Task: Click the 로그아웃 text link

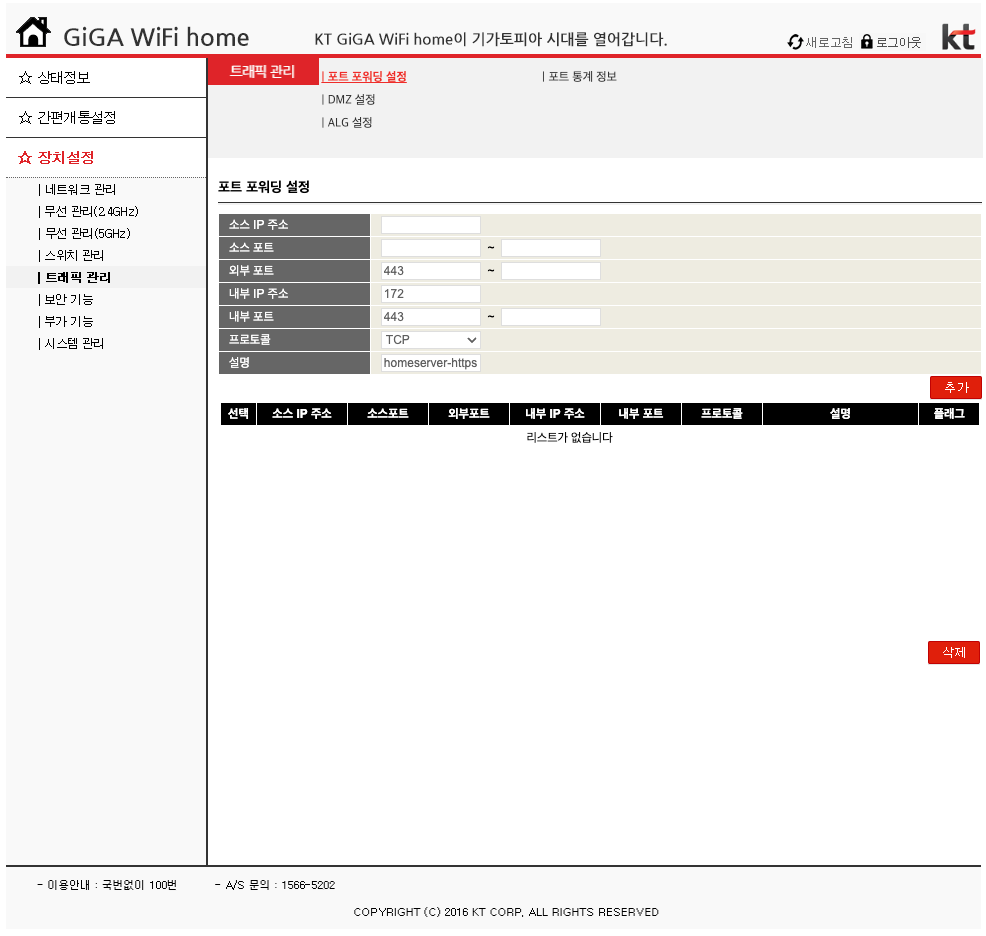Action: point(899,42)
